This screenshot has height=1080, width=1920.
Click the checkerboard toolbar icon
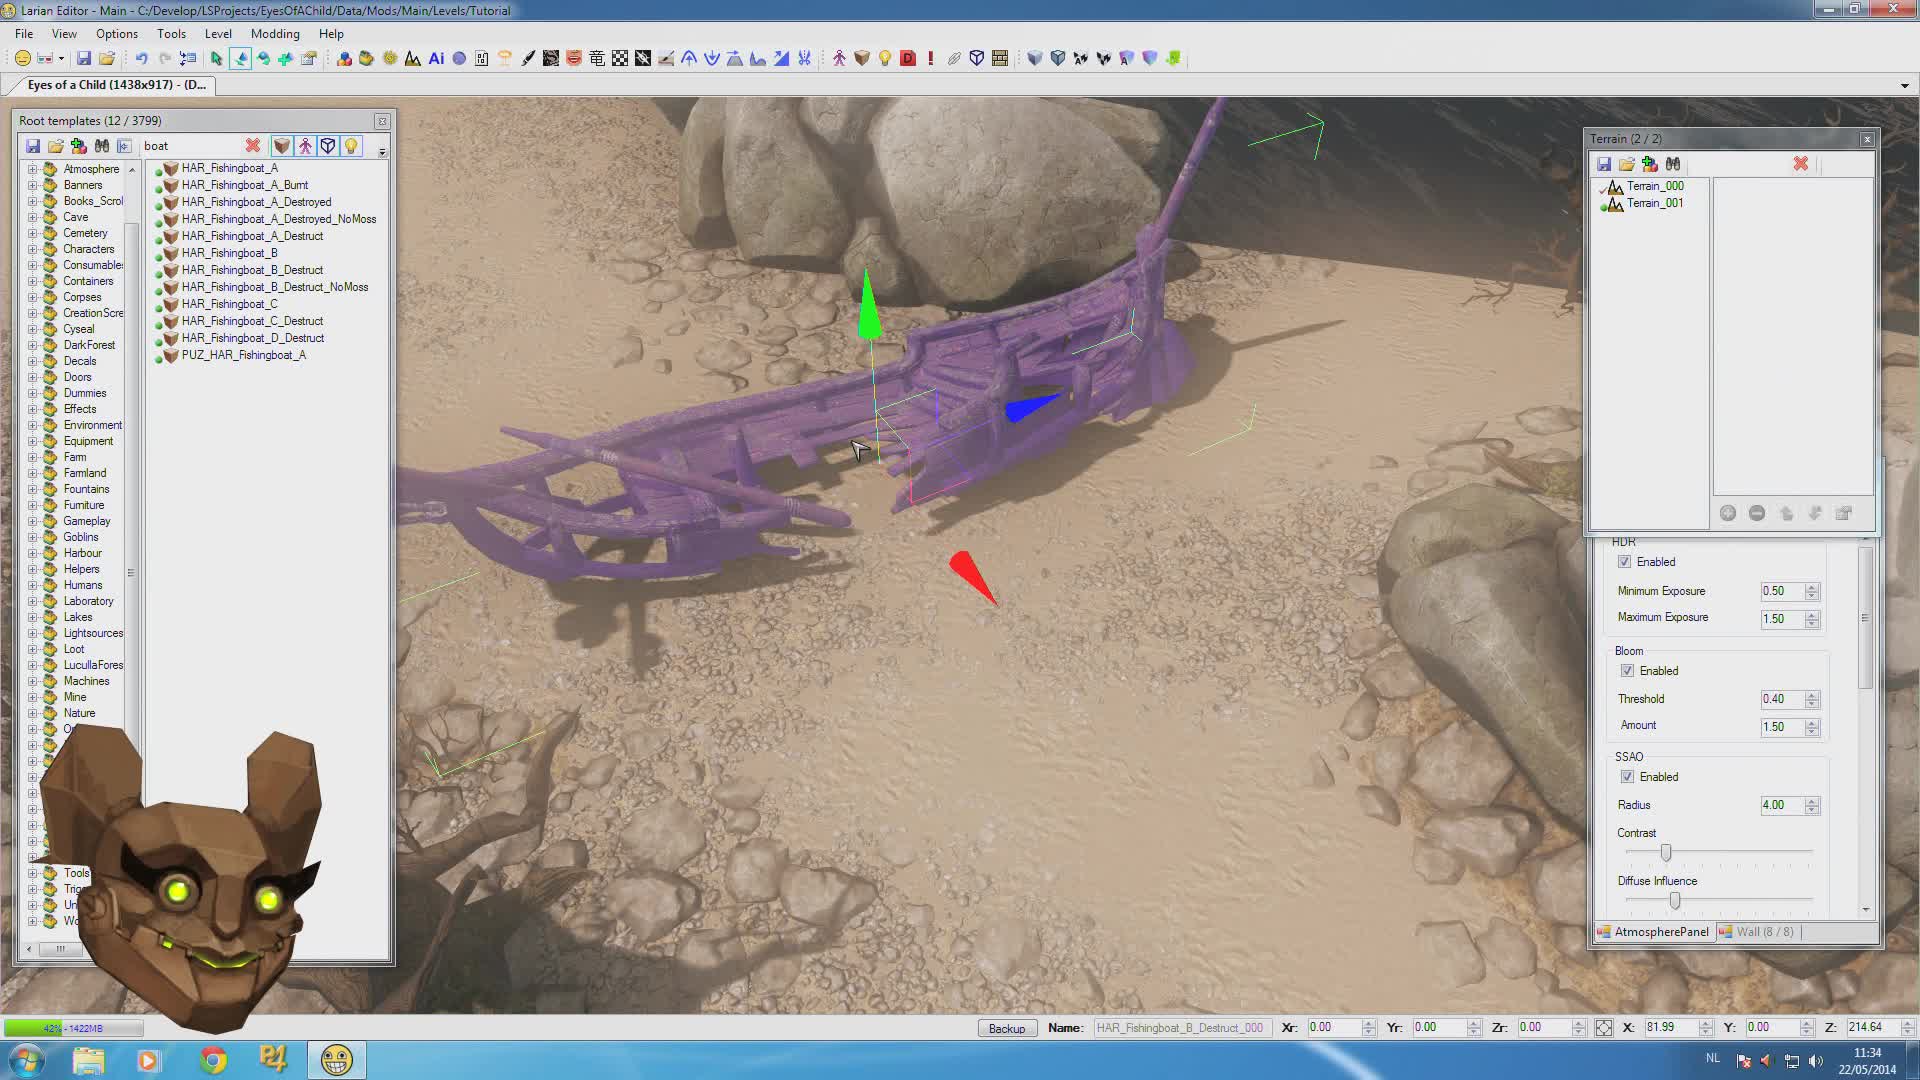click(x=620, y=59)
